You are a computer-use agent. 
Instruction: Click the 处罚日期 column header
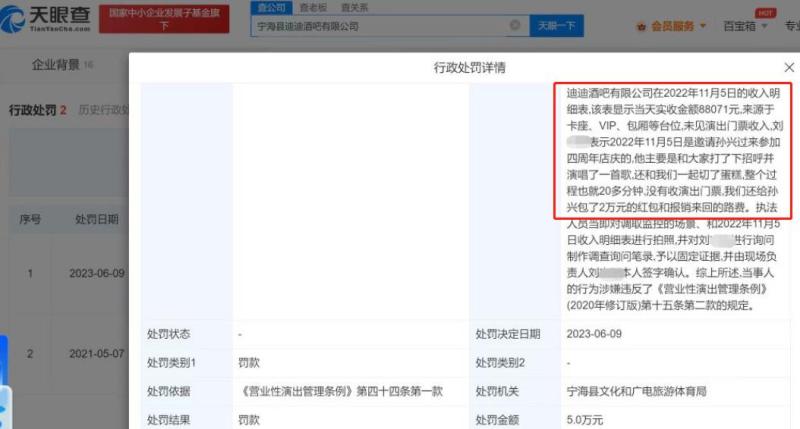coord(97,219)
